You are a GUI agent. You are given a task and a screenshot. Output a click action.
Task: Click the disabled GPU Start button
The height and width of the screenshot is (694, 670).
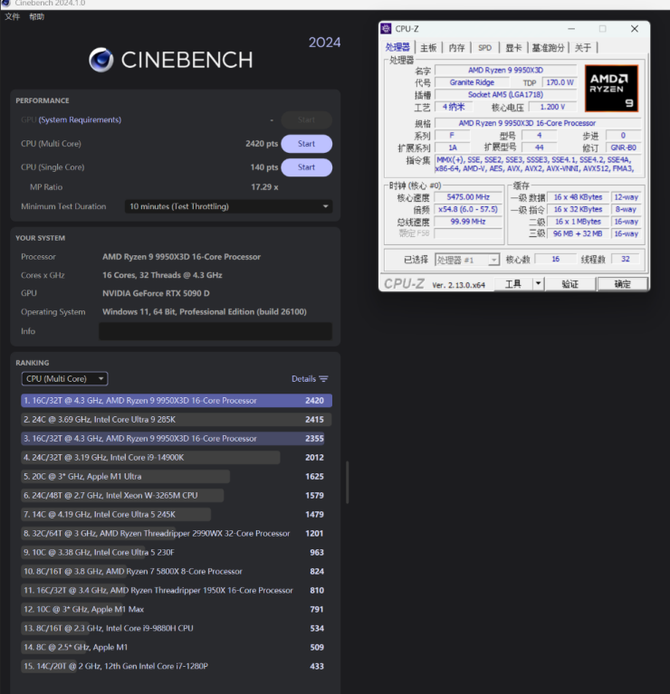pyautogui.click(x=306, y=120)
